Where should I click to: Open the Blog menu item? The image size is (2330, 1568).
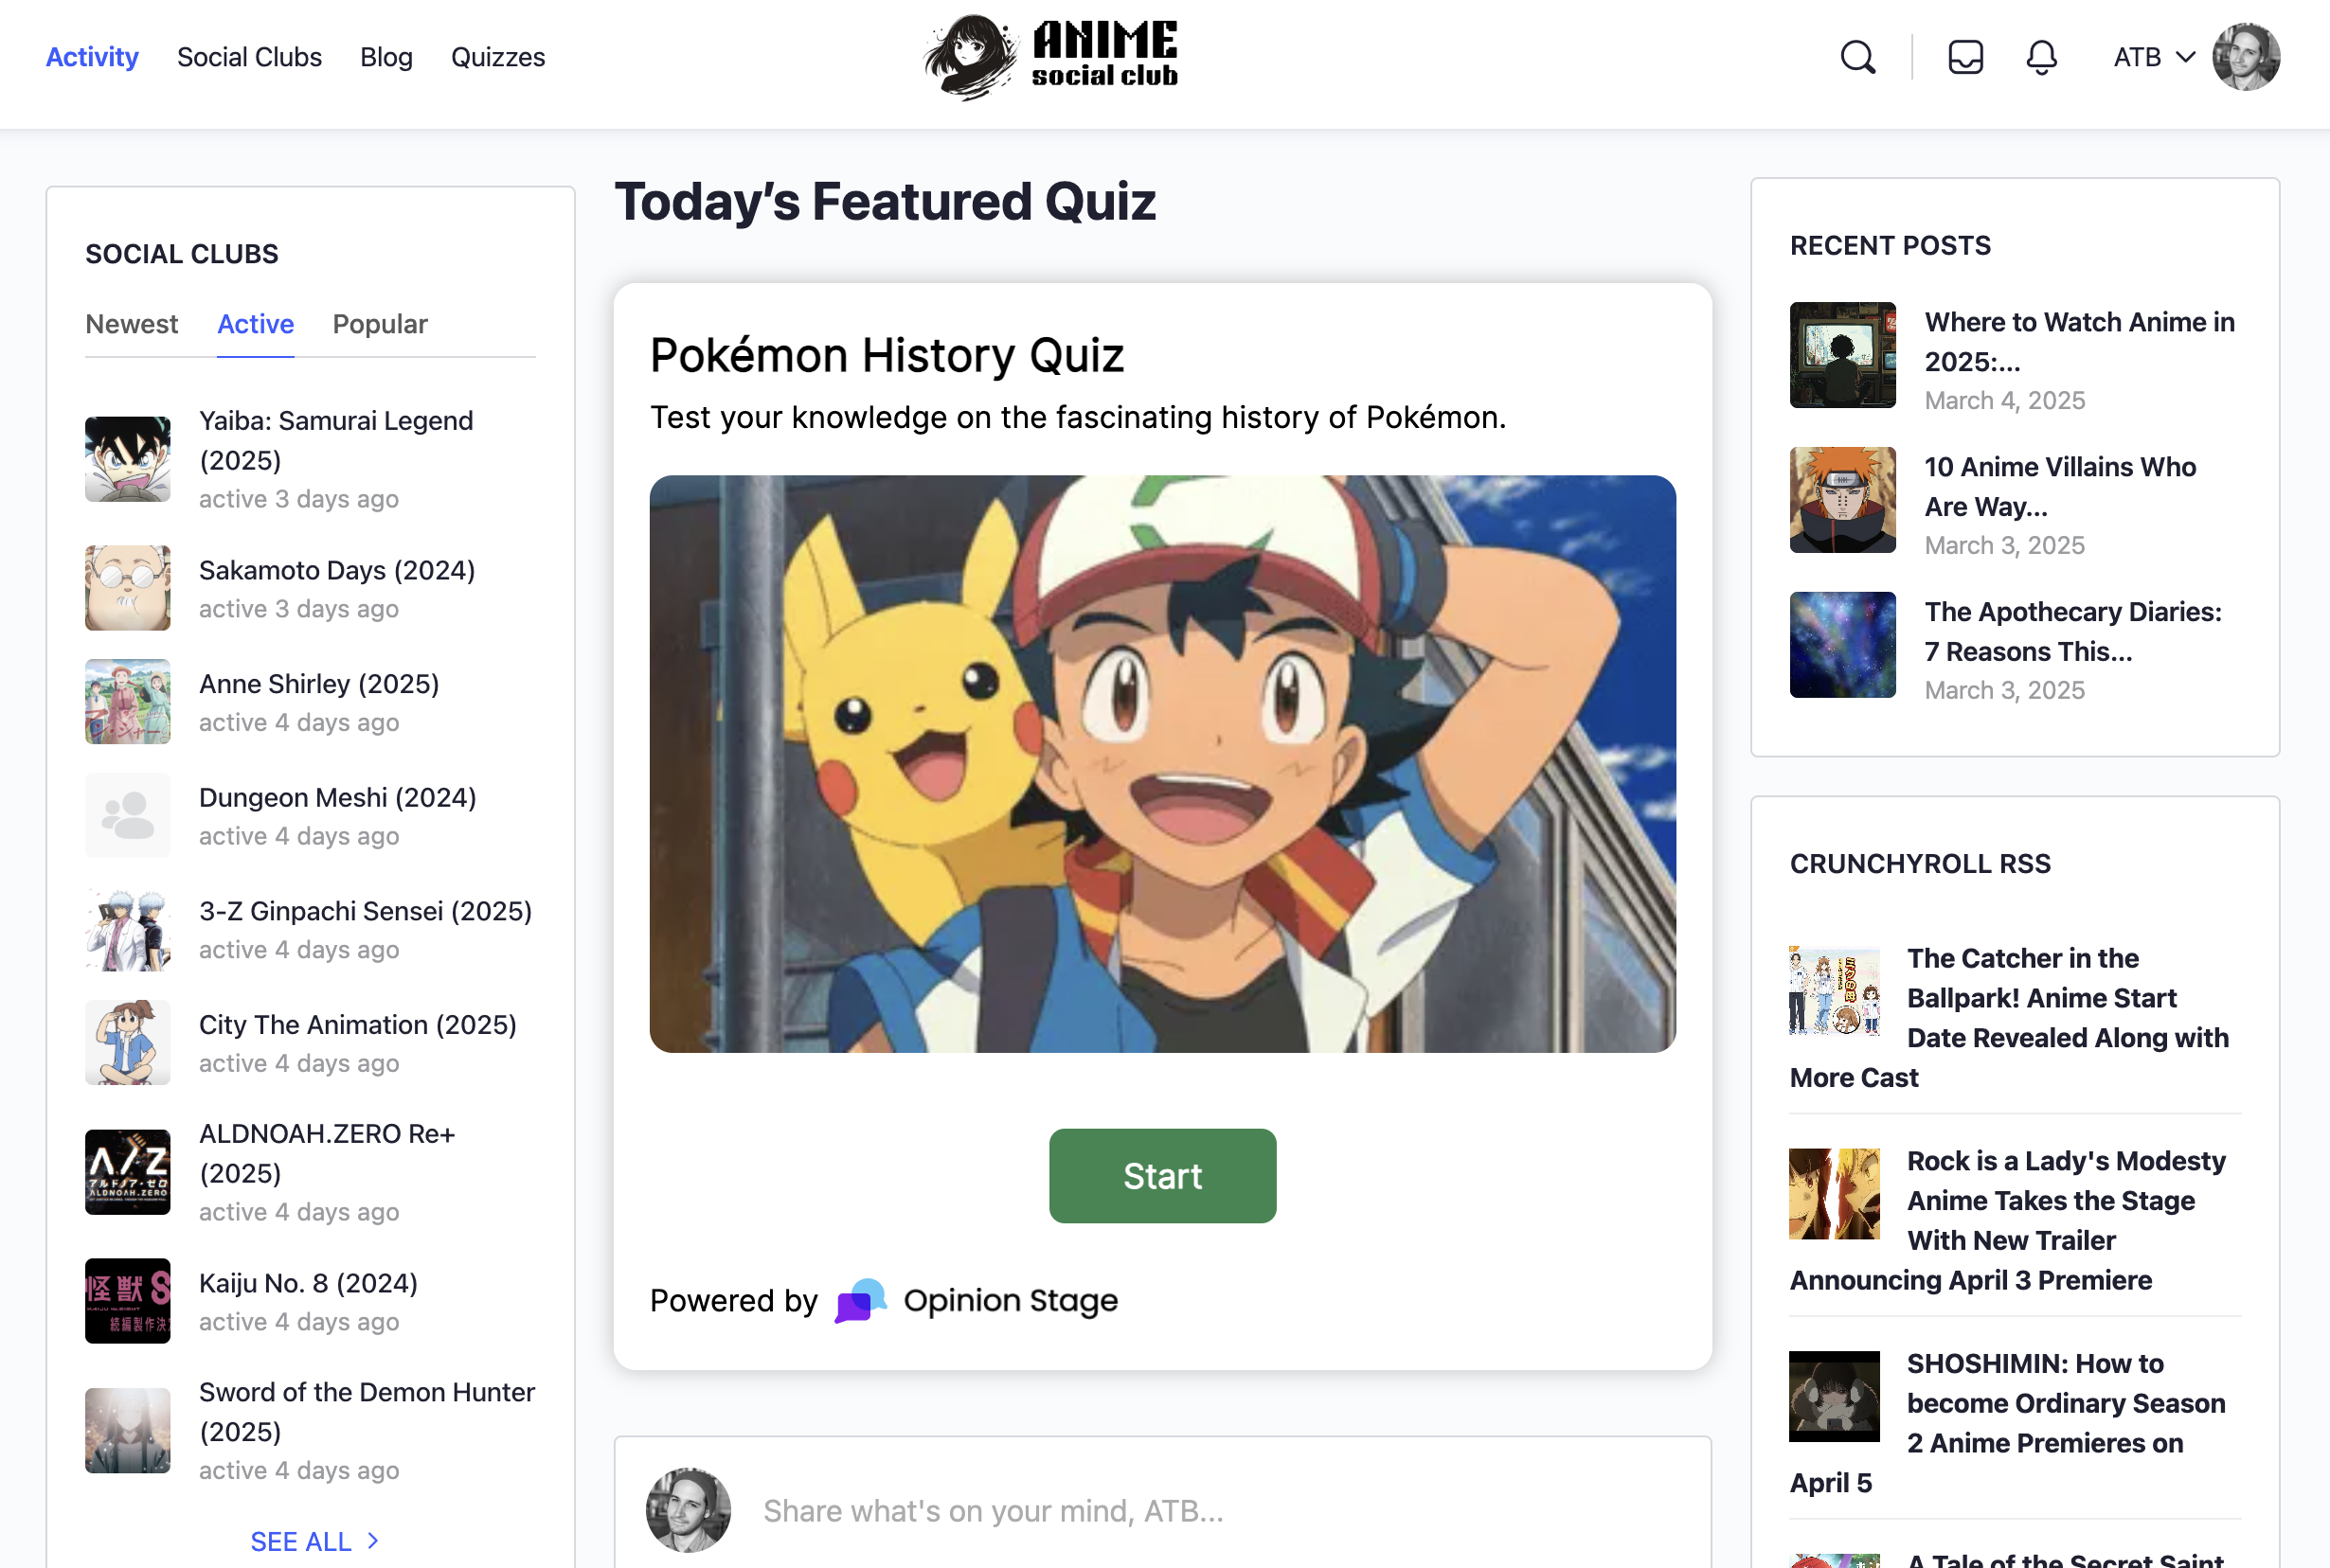(x=386, y=57)
